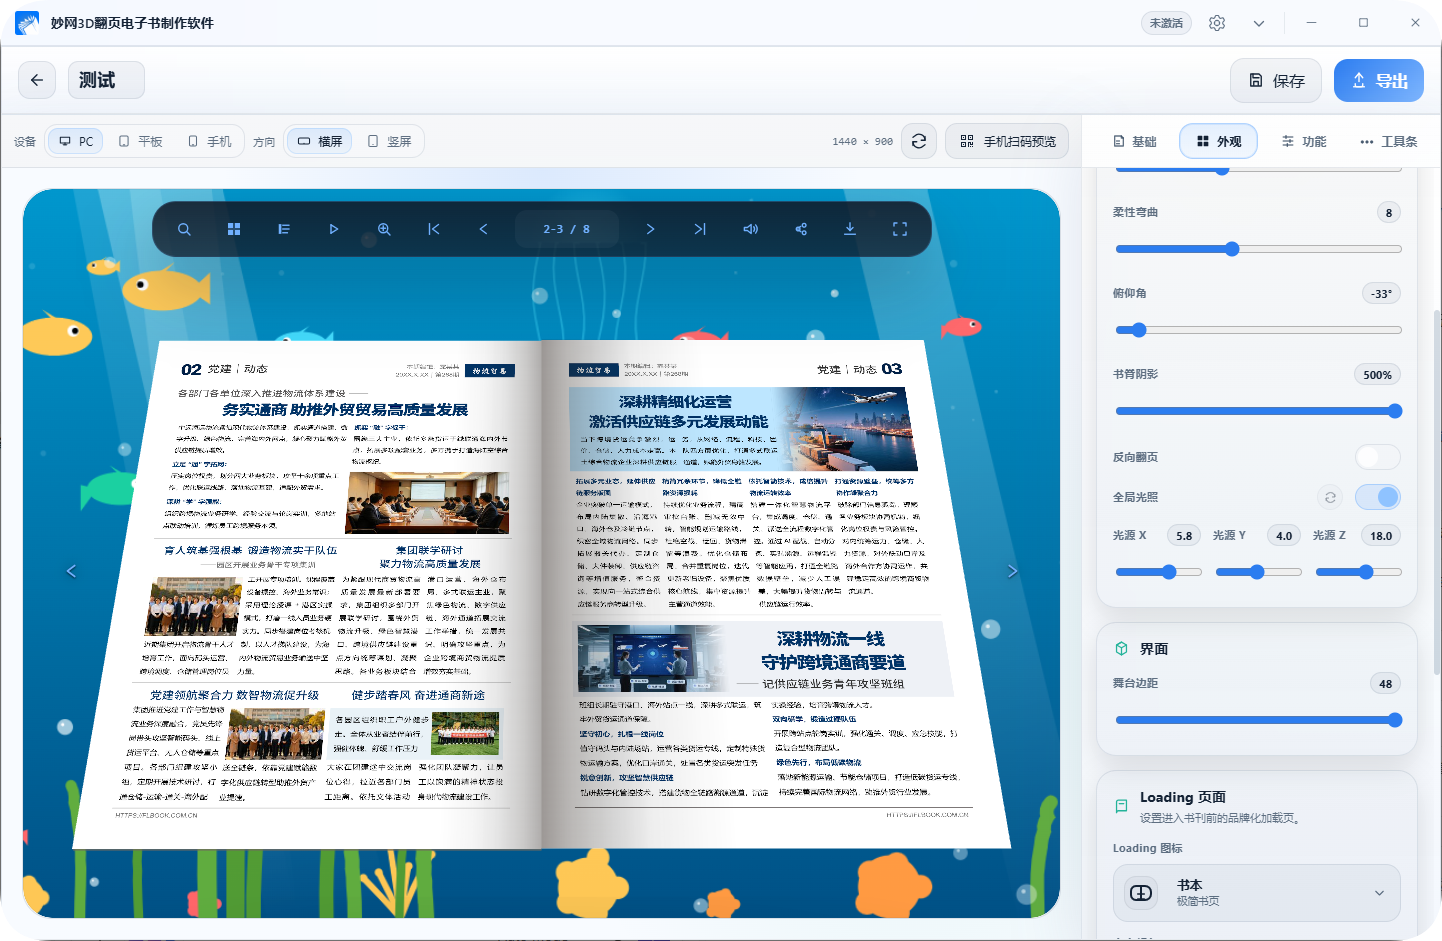Enter fullscreen mode in the flipbook

(x=900, y=229)
